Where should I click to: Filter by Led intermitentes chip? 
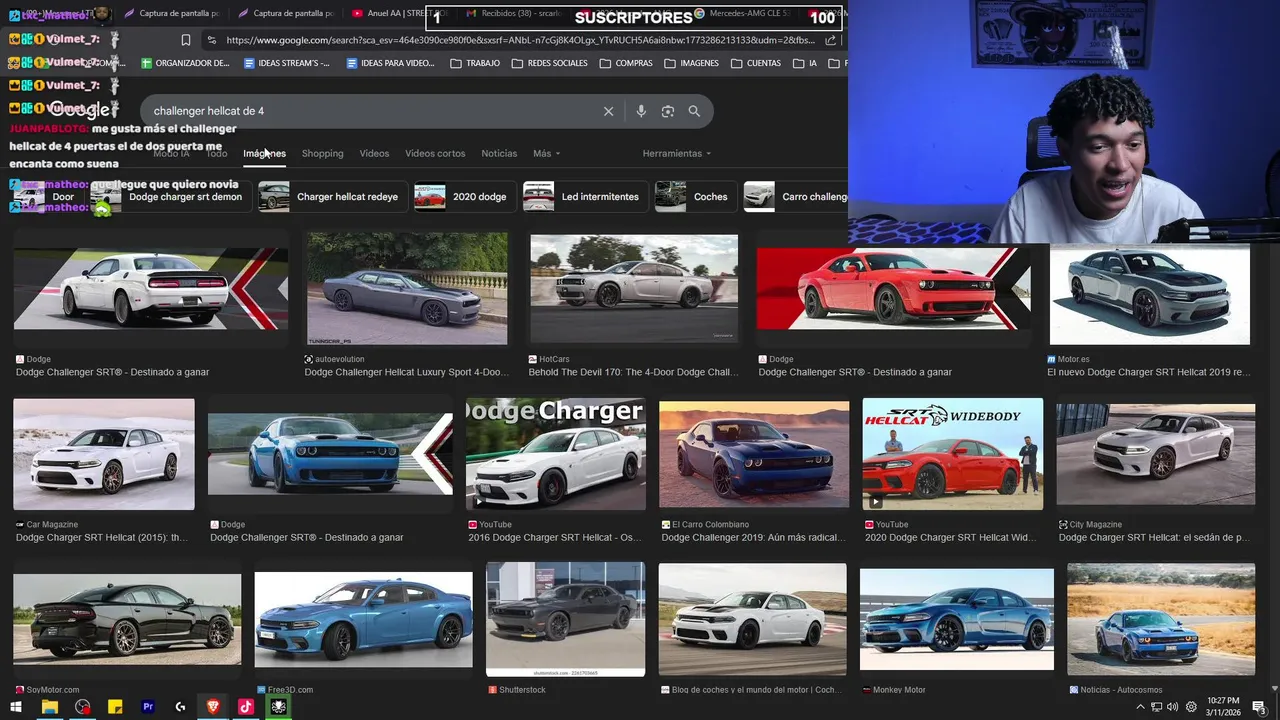584,197
